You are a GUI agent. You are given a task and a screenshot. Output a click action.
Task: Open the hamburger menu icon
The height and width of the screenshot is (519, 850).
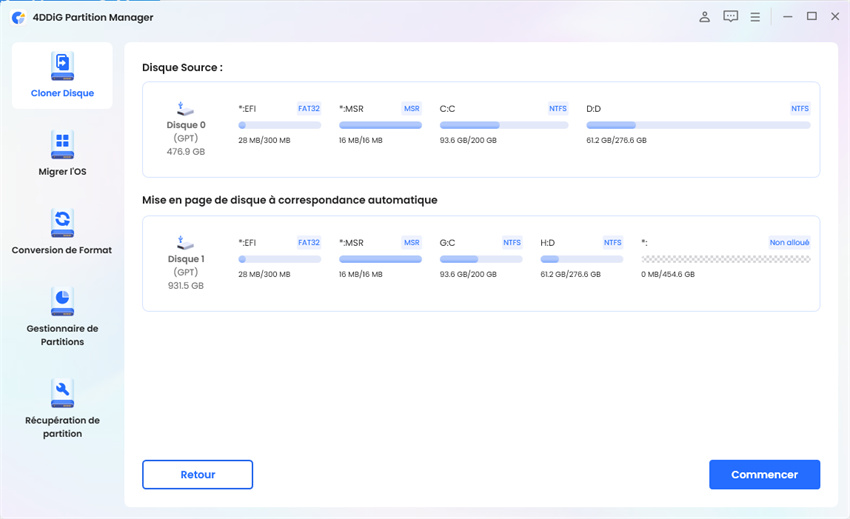(756, 17)
